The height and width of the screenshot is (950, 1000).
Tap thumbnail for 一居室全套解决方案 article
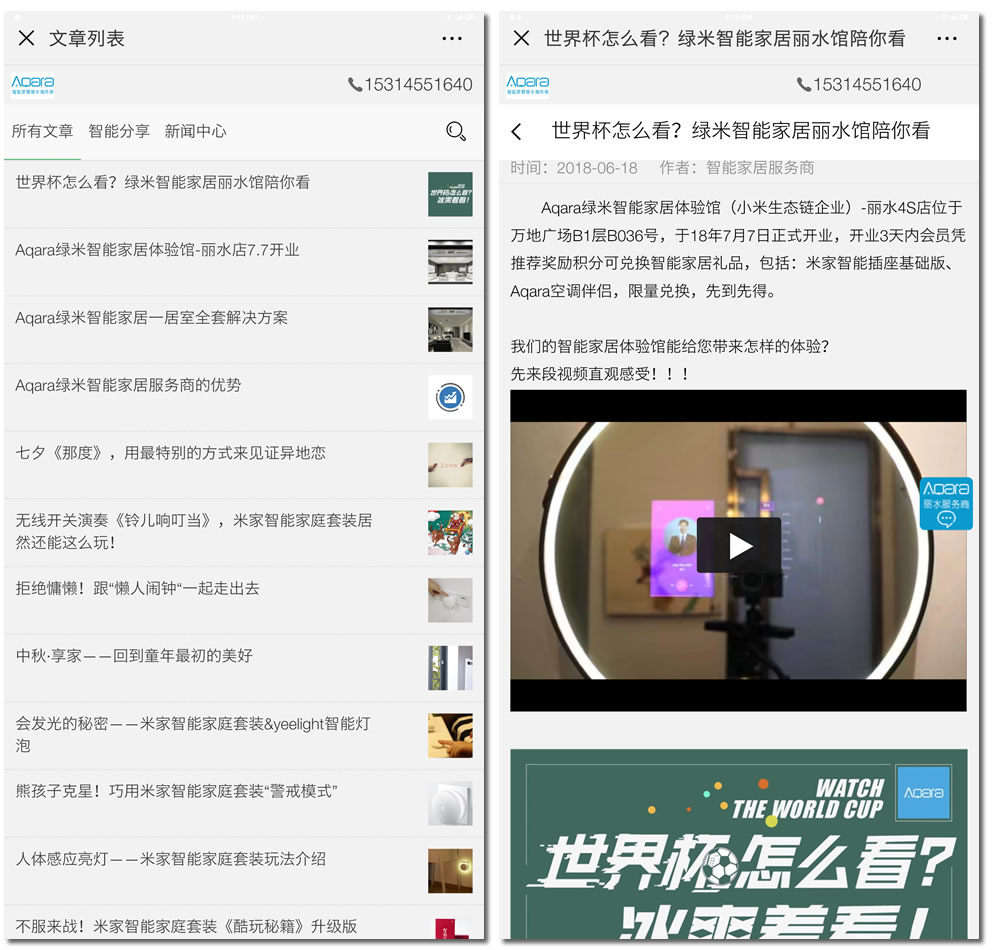(x=450, y=329)
